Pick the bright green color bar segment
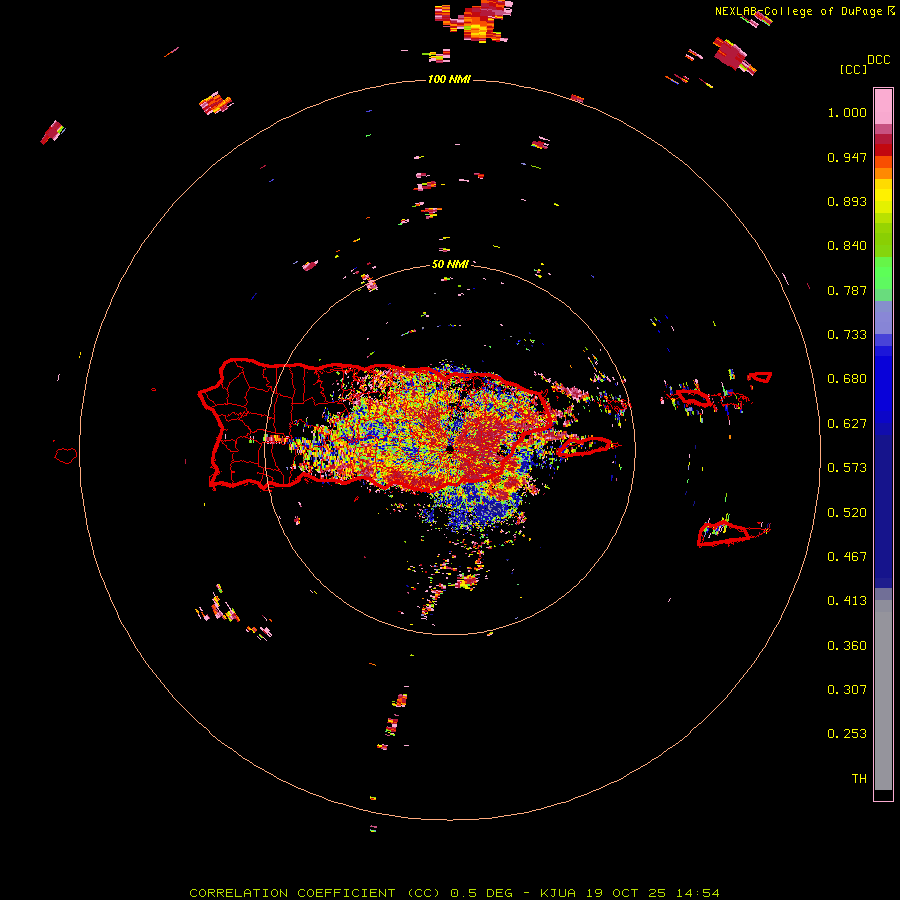 [883, 273]
